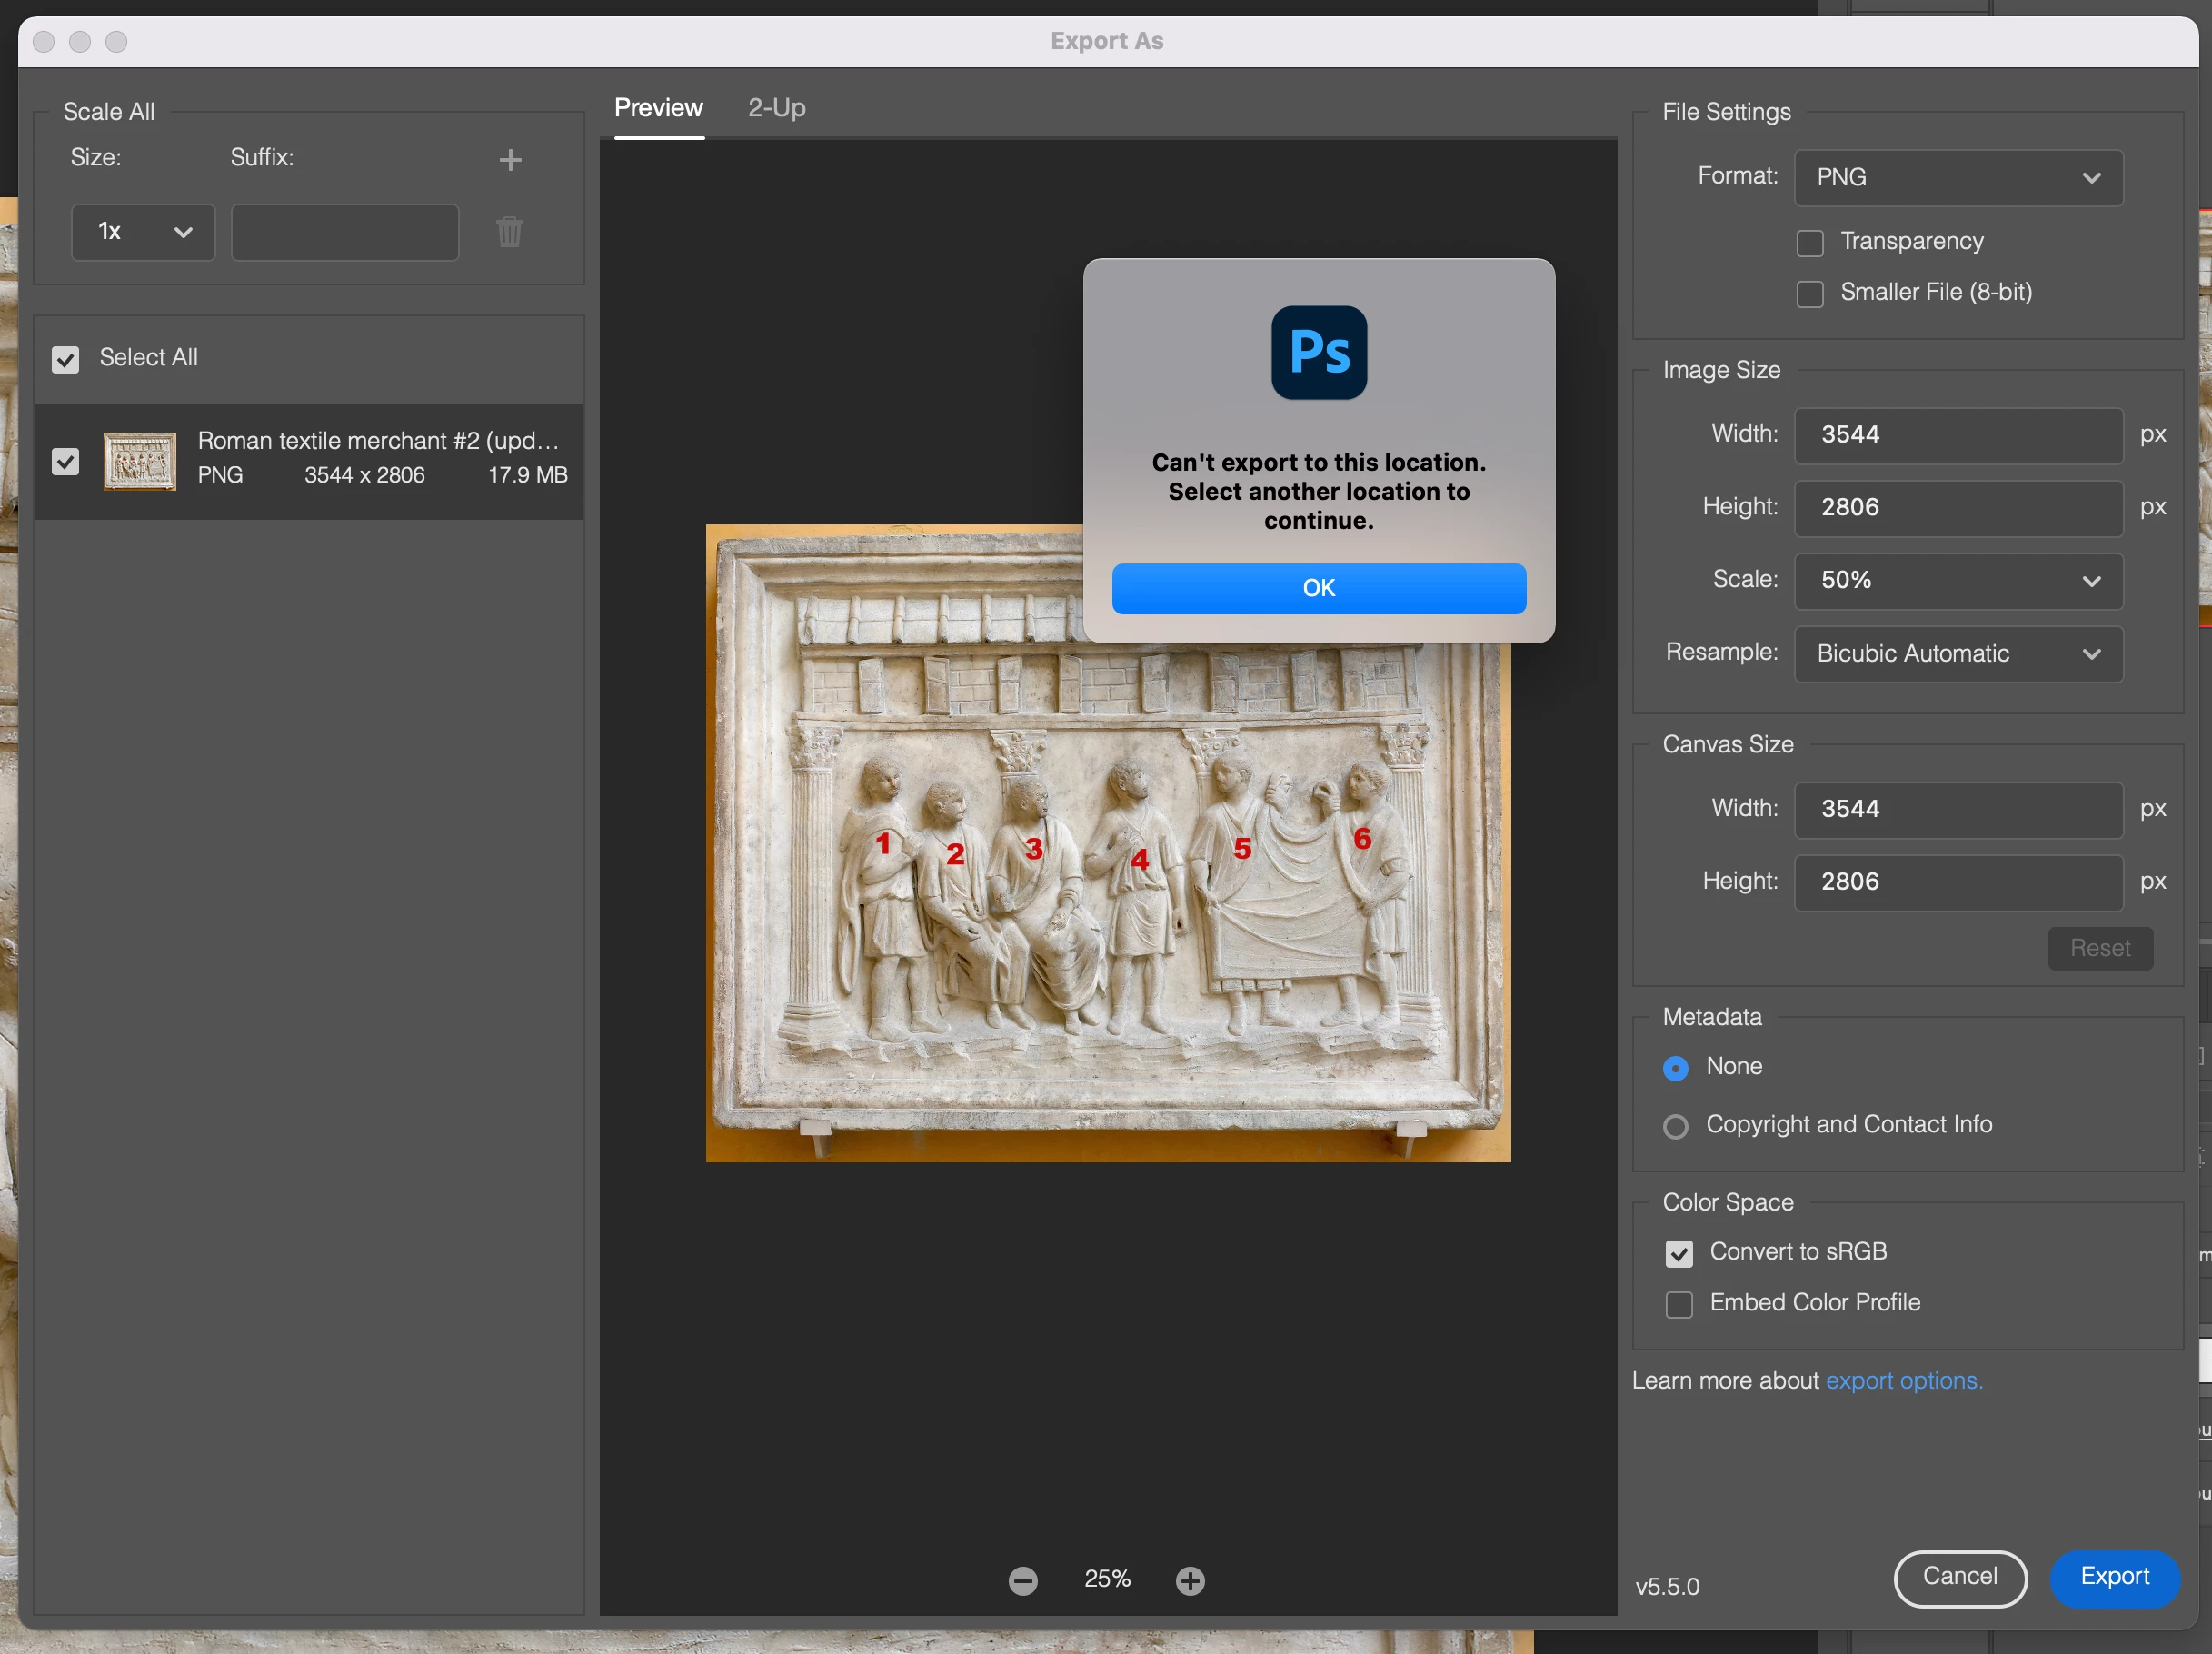Switch to the 2-Up tab

click(x=776, y=108)
